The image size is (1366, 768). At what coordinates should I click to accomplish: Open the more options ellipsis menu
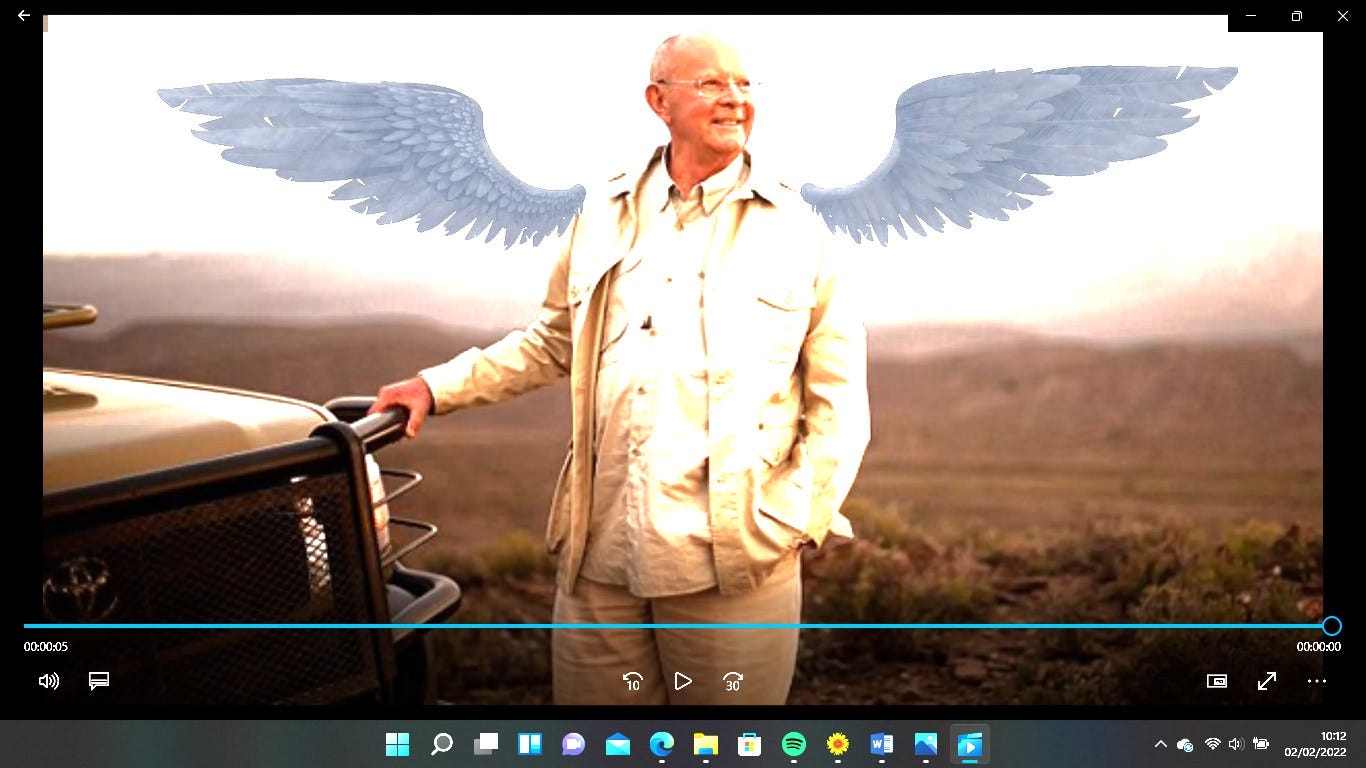click(1317, 681)
